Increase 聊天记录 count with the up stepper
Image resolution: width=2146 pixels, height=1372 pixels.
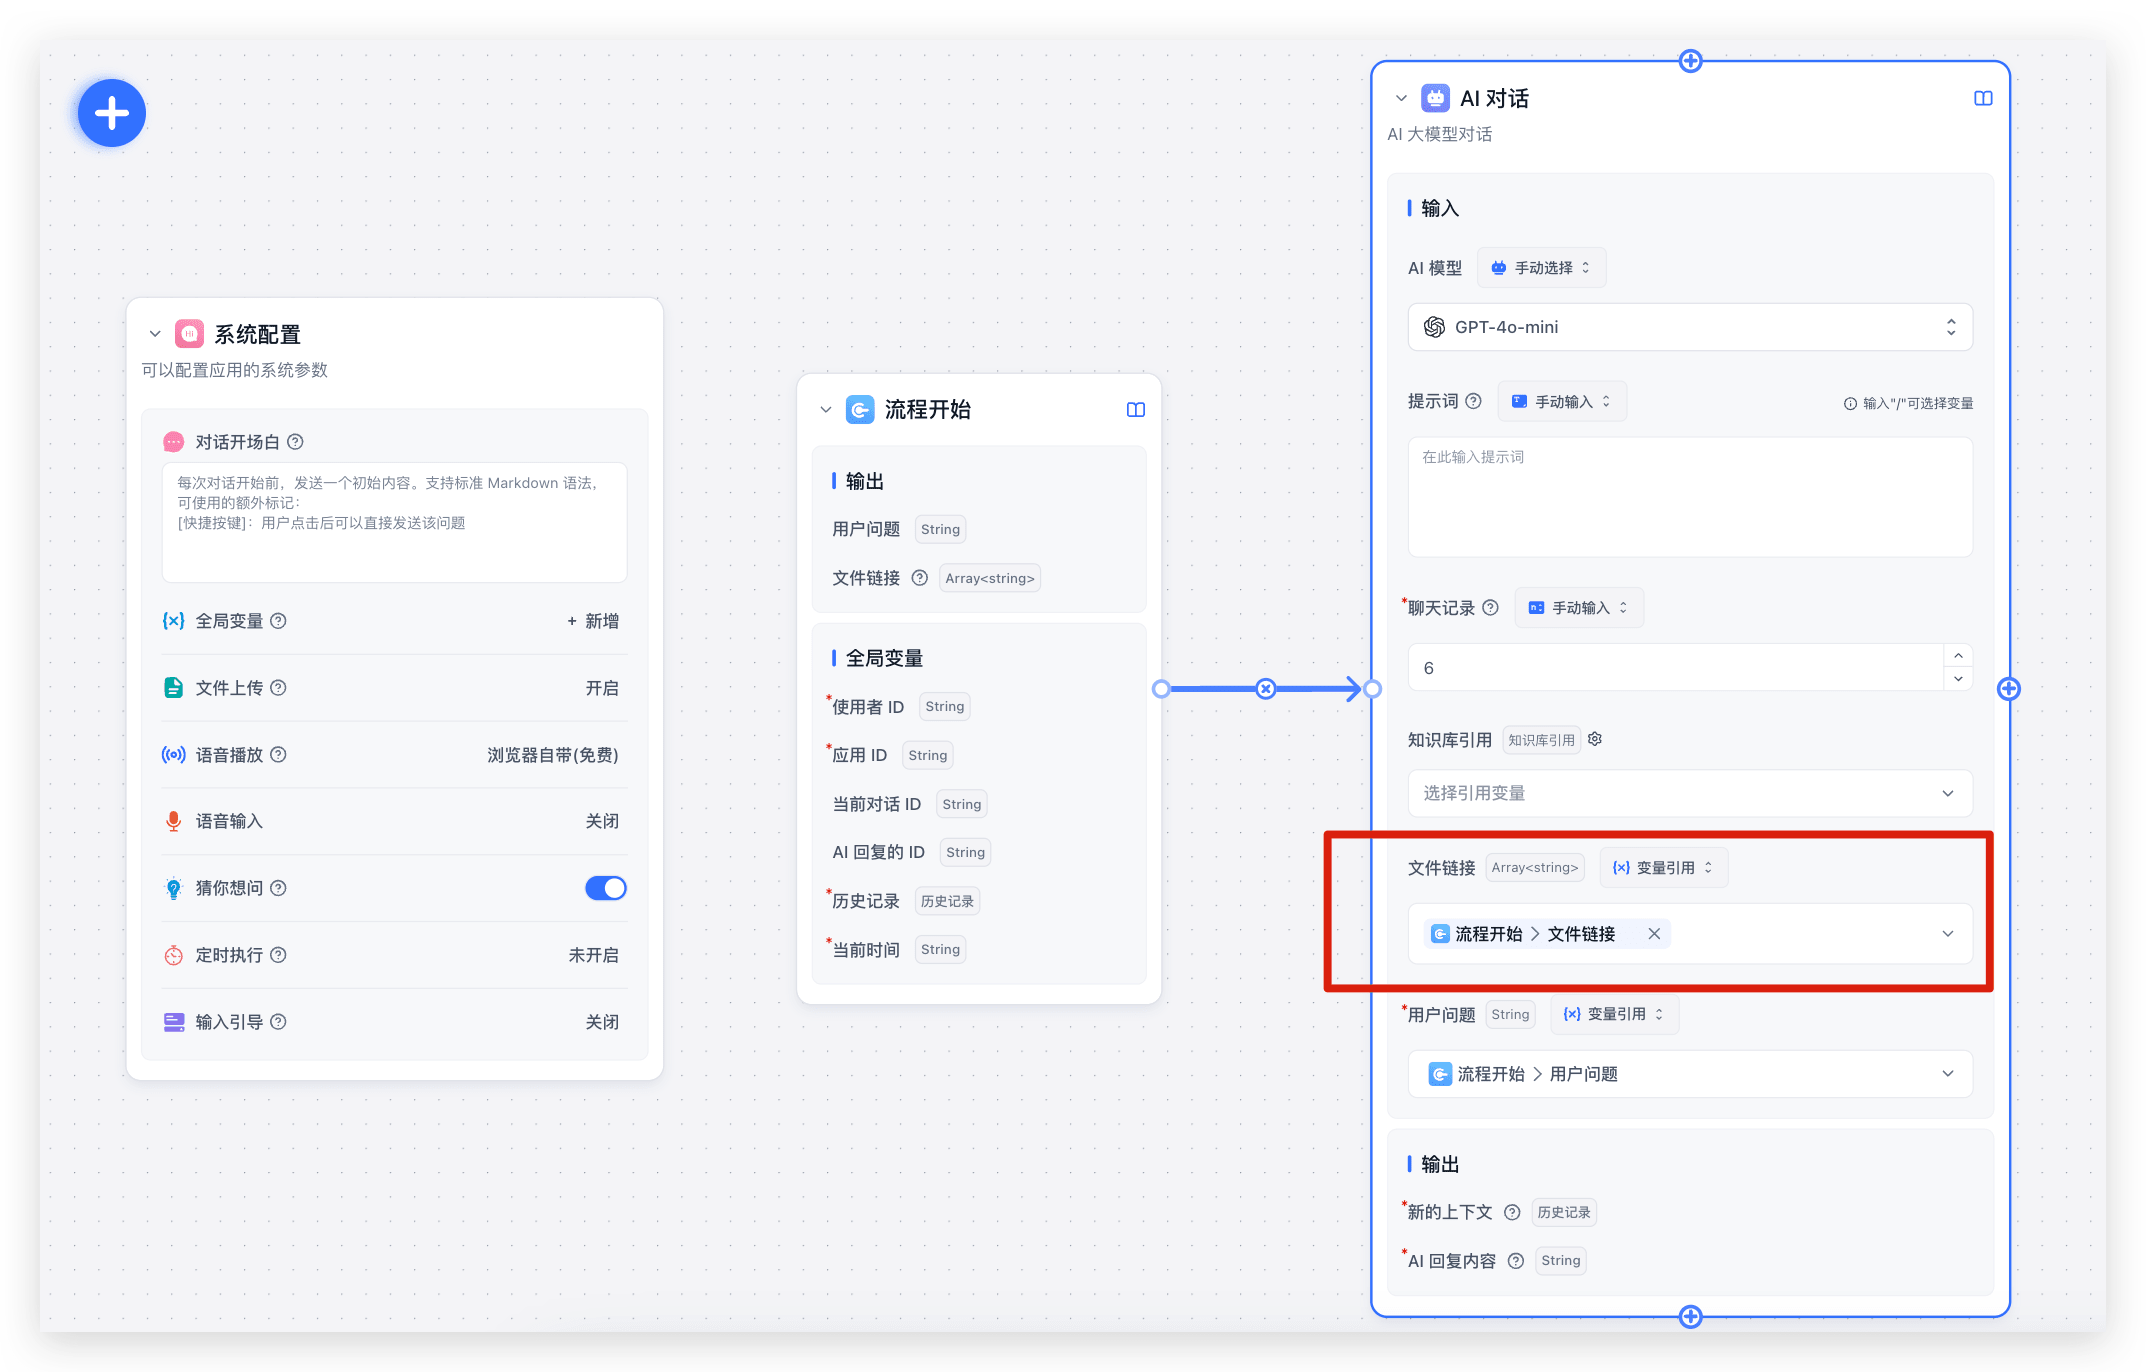coord(1957,656)
